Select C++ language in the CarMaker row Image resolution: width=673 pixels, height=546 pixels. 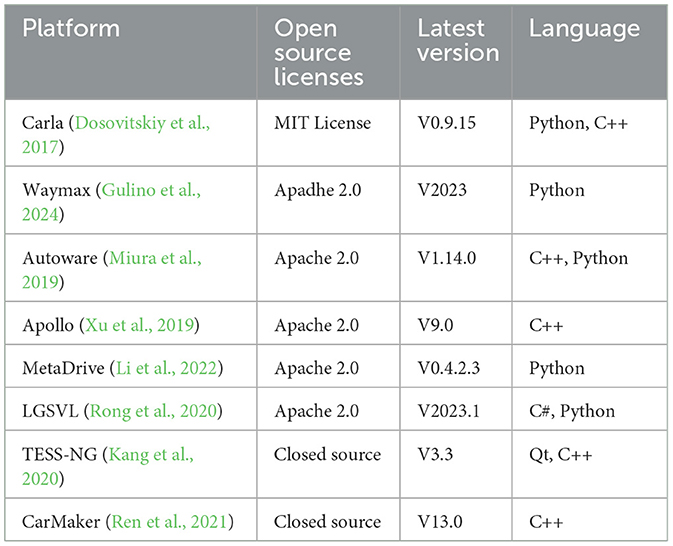546,522
